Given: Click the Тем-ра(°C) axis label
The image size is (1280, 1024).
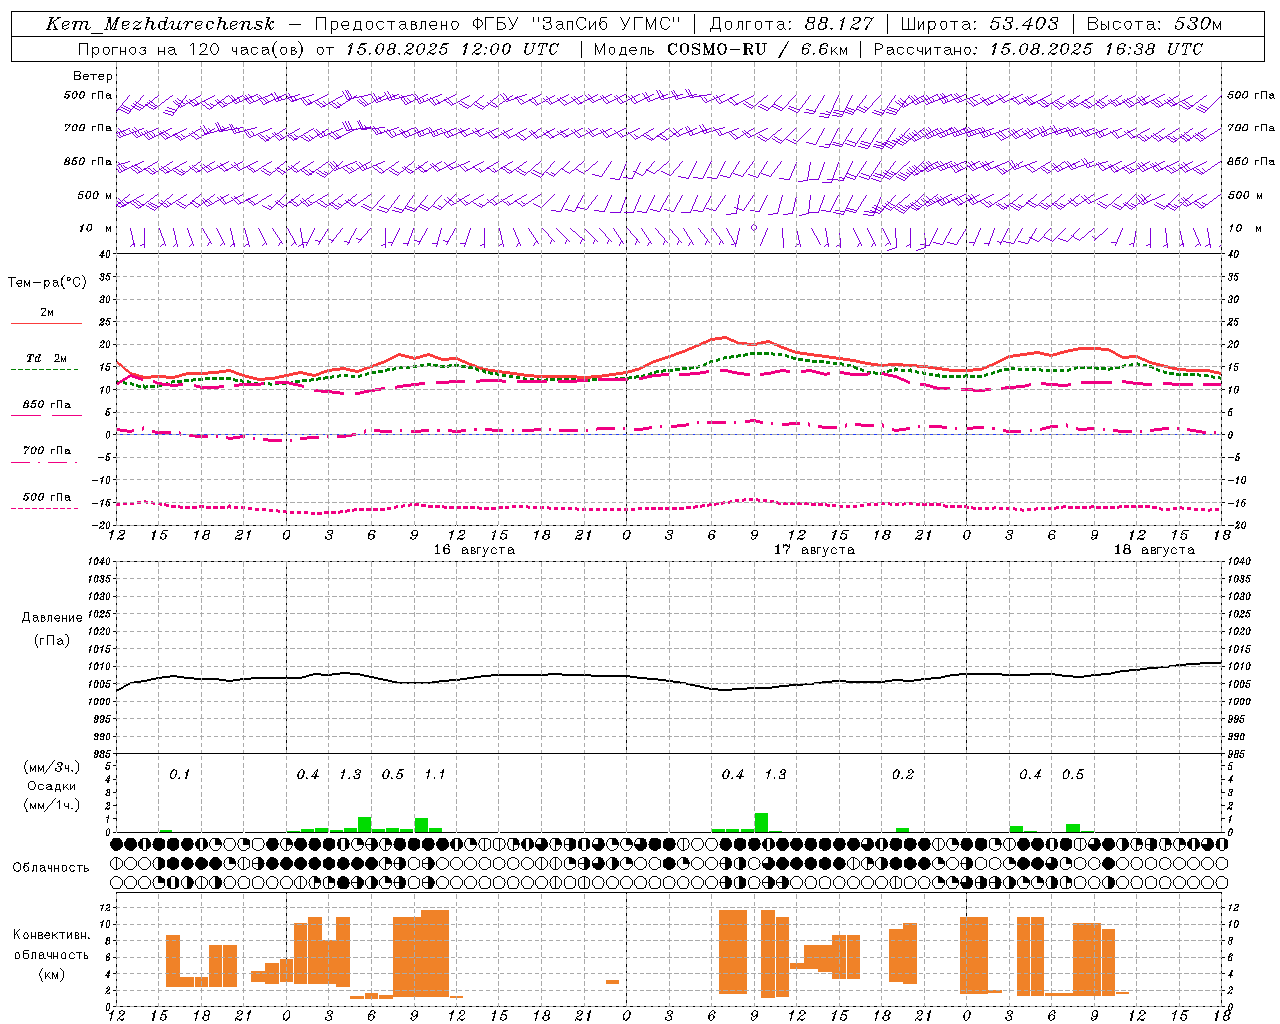Looking at the screenshot, I should click(47, 283).
